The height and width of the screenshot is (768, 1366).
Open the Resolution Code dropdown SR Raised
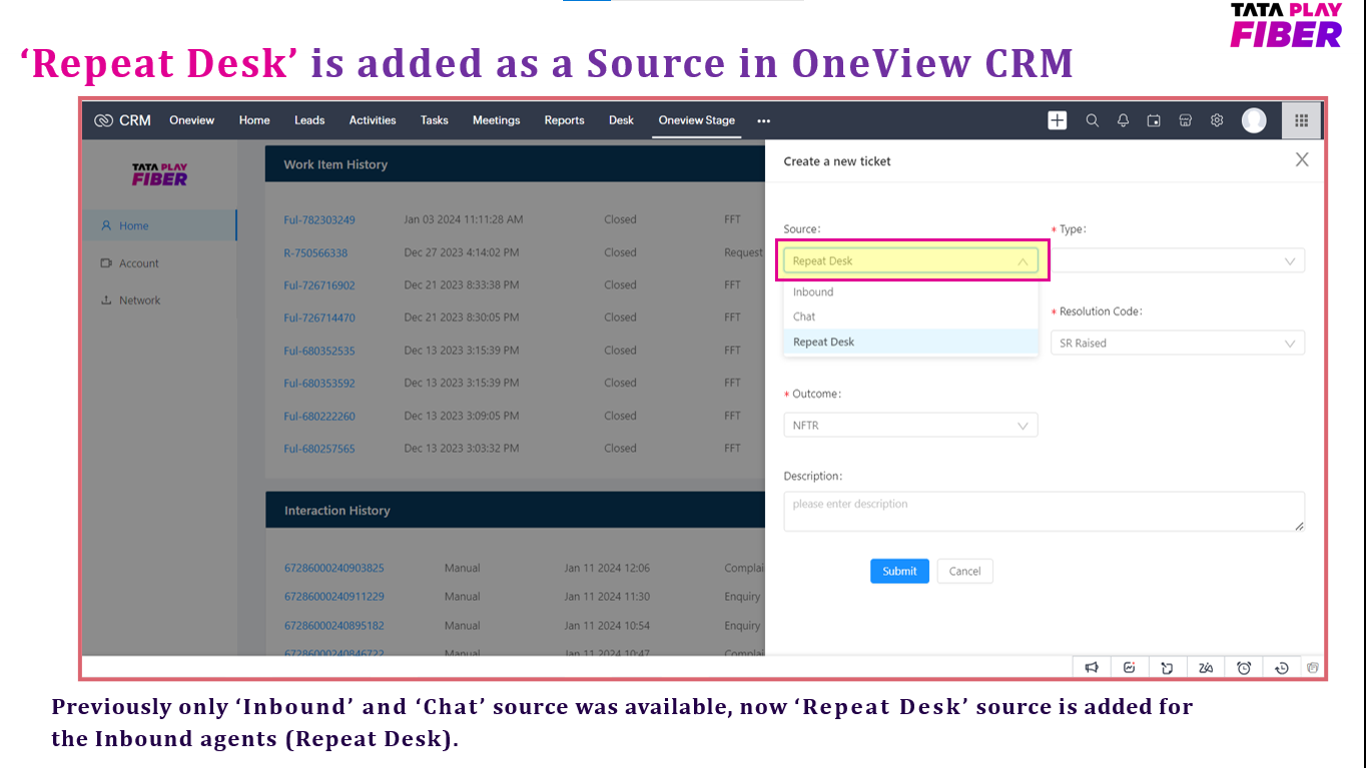pos(1178,343)
